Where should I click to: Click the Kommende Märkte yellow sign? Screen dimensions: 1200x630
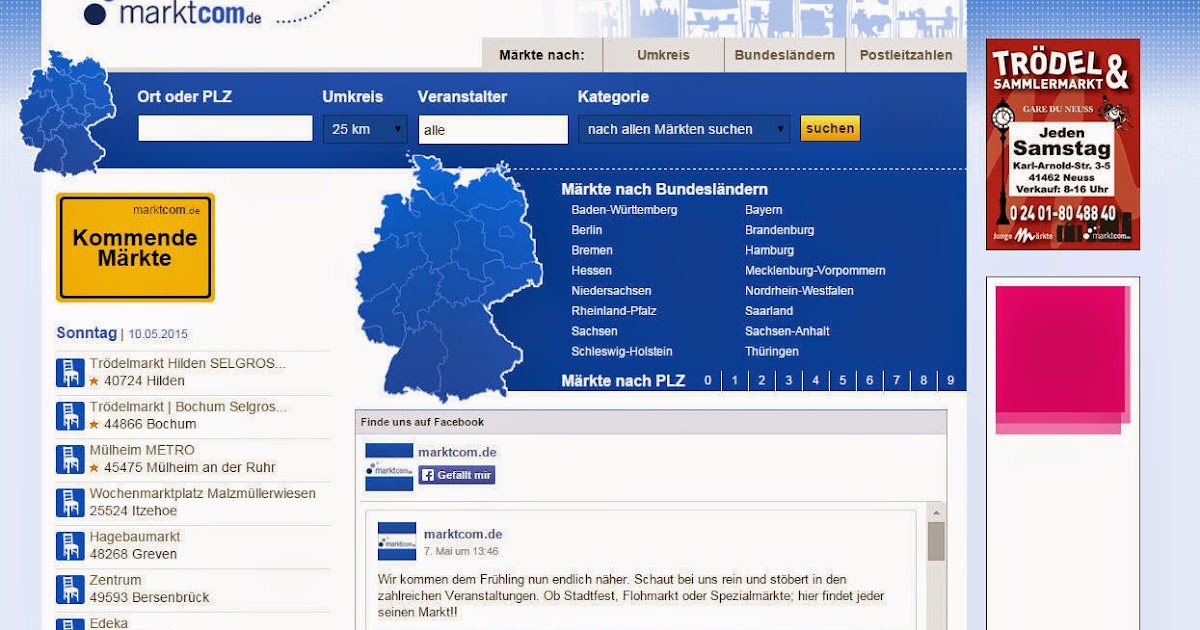point(135,248)
